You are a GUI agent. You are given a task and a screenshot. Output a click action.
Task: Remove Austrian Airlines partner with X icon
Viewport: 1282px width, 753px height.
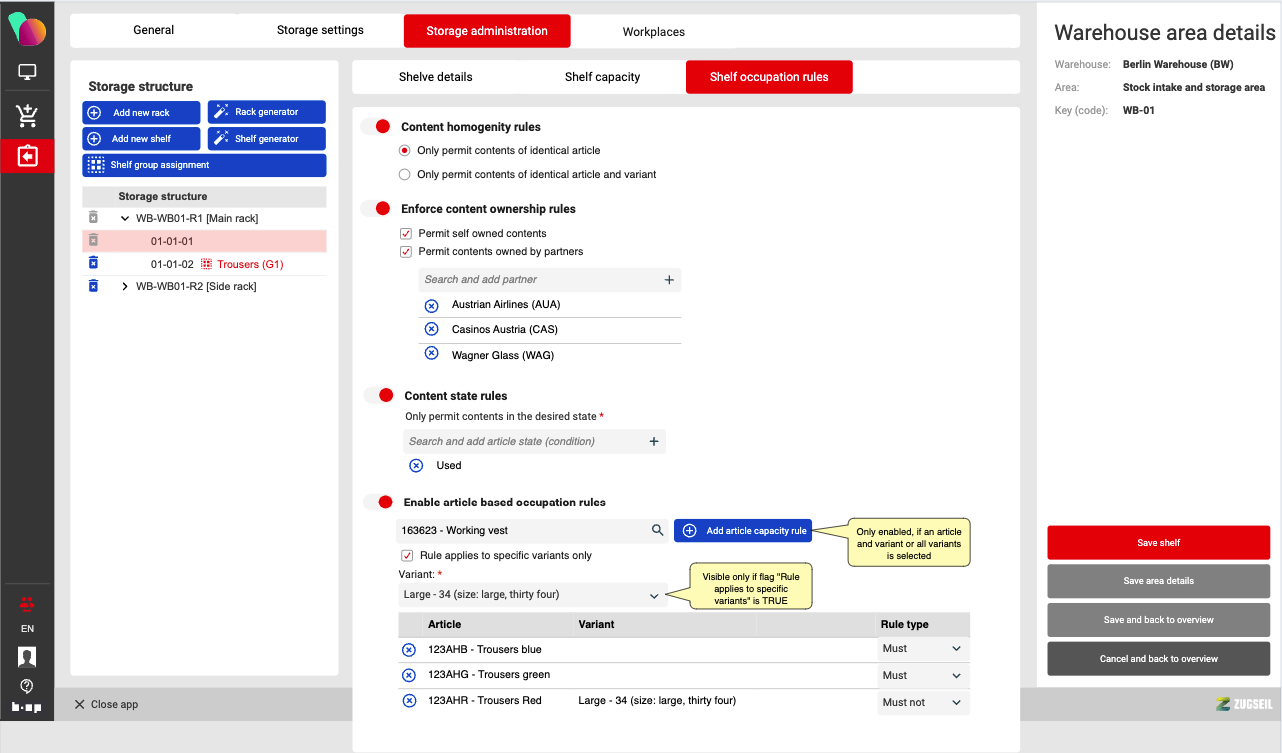(x=432, y=305)
